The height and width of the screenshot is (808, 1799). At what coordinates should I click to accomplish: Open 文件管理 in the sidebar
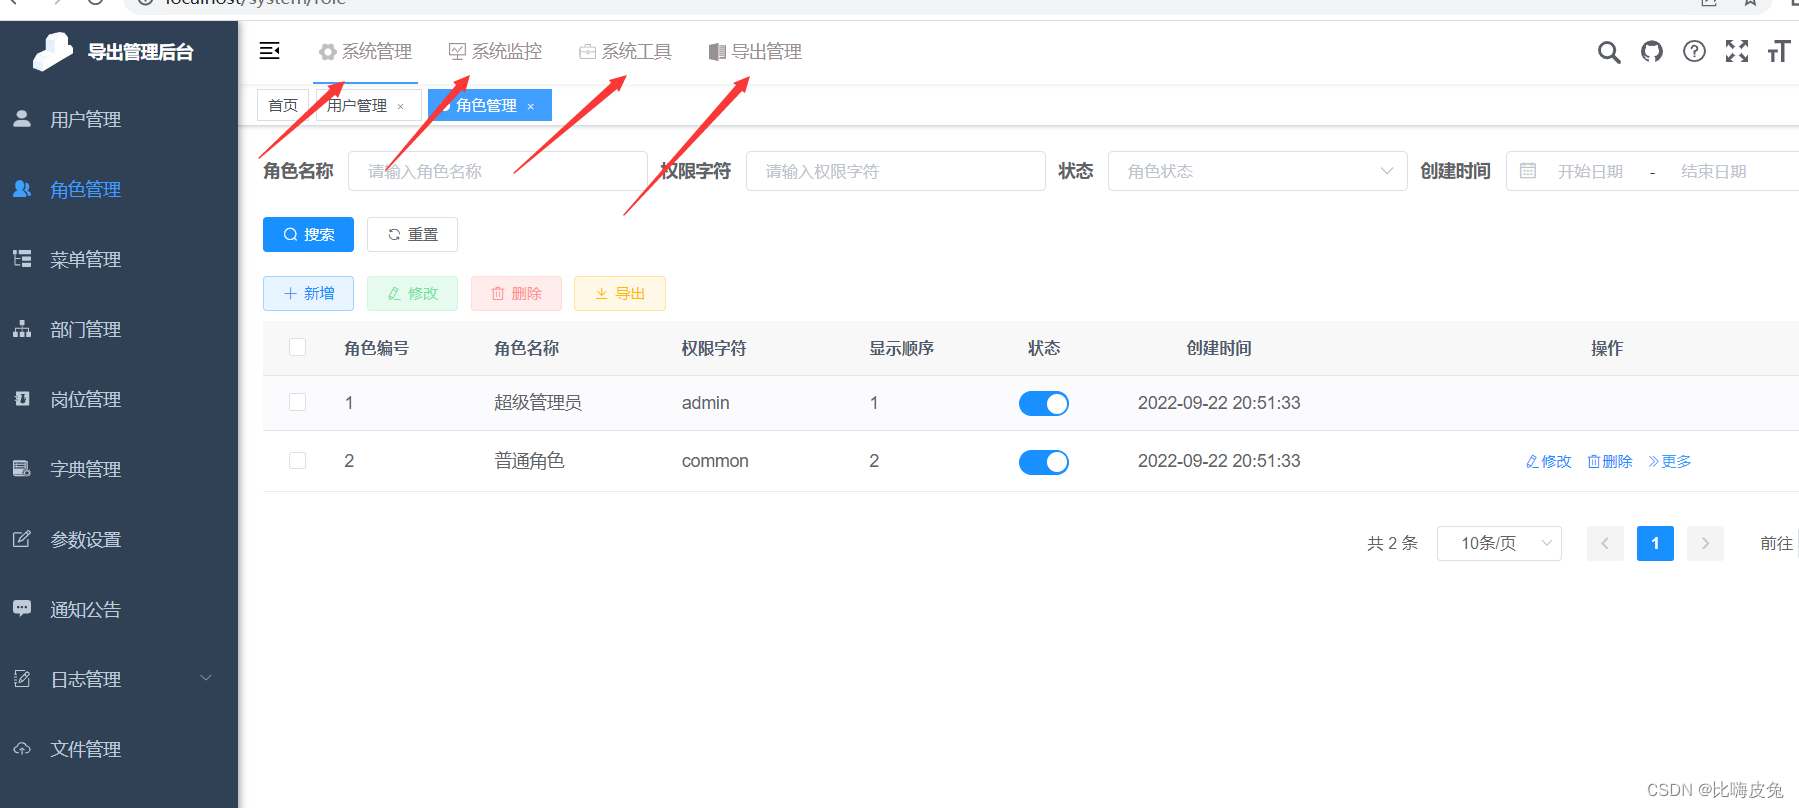click(119, 749)
